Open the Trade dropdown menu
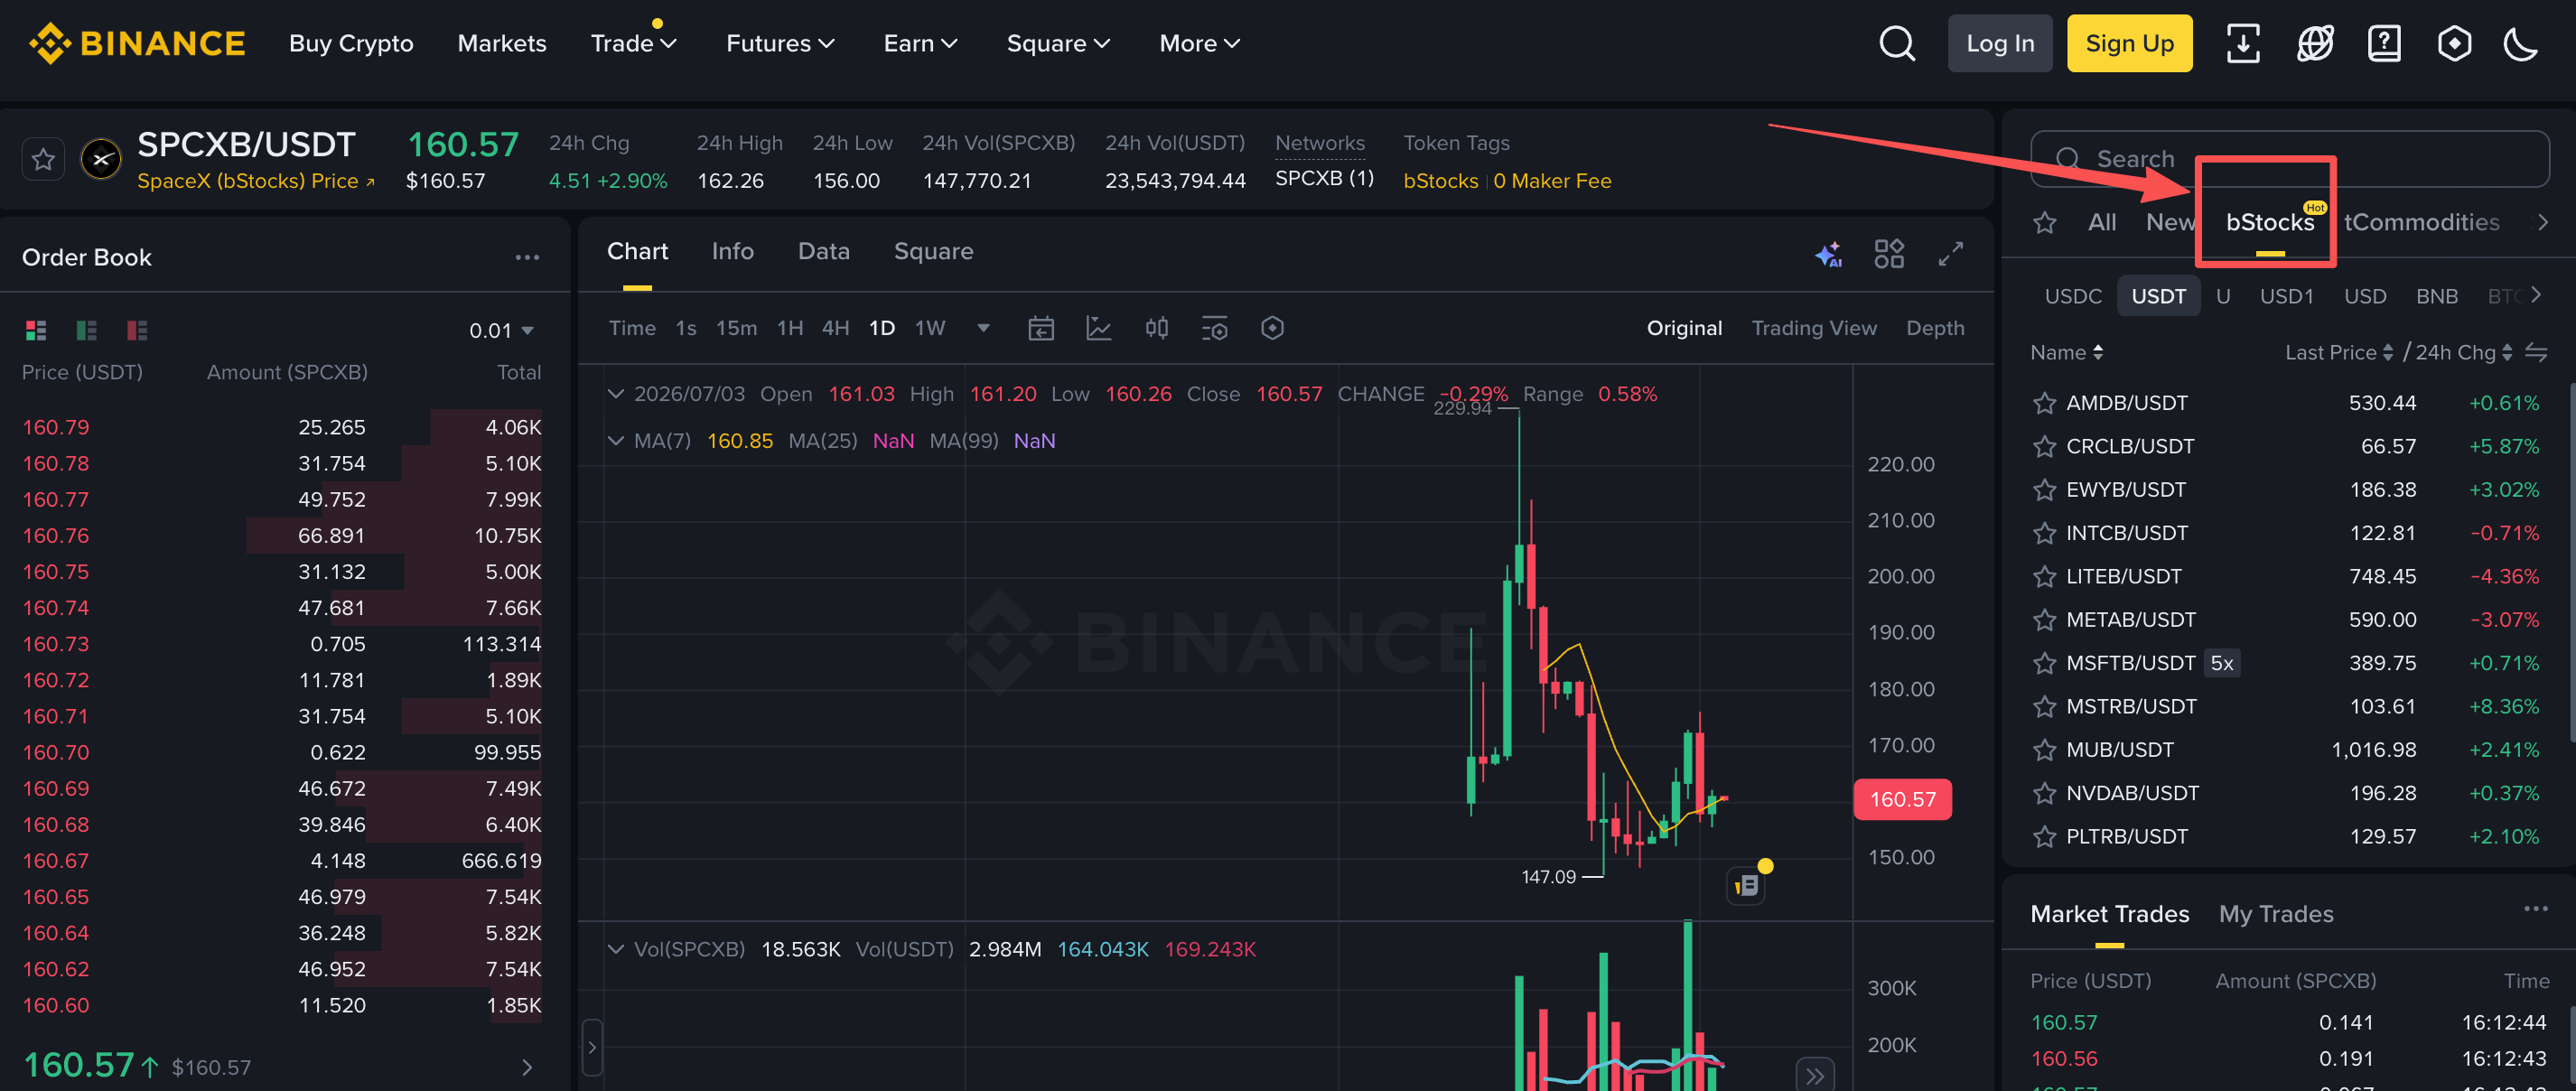The image size is (2576, 1091). (634, 43)
